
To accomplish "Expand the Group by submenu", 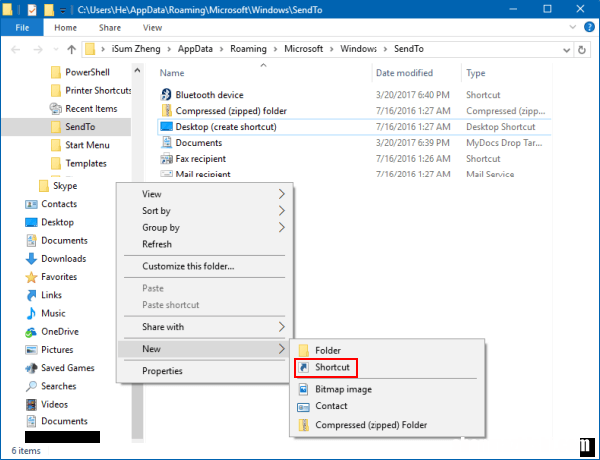I will click(x=282, y=227).
